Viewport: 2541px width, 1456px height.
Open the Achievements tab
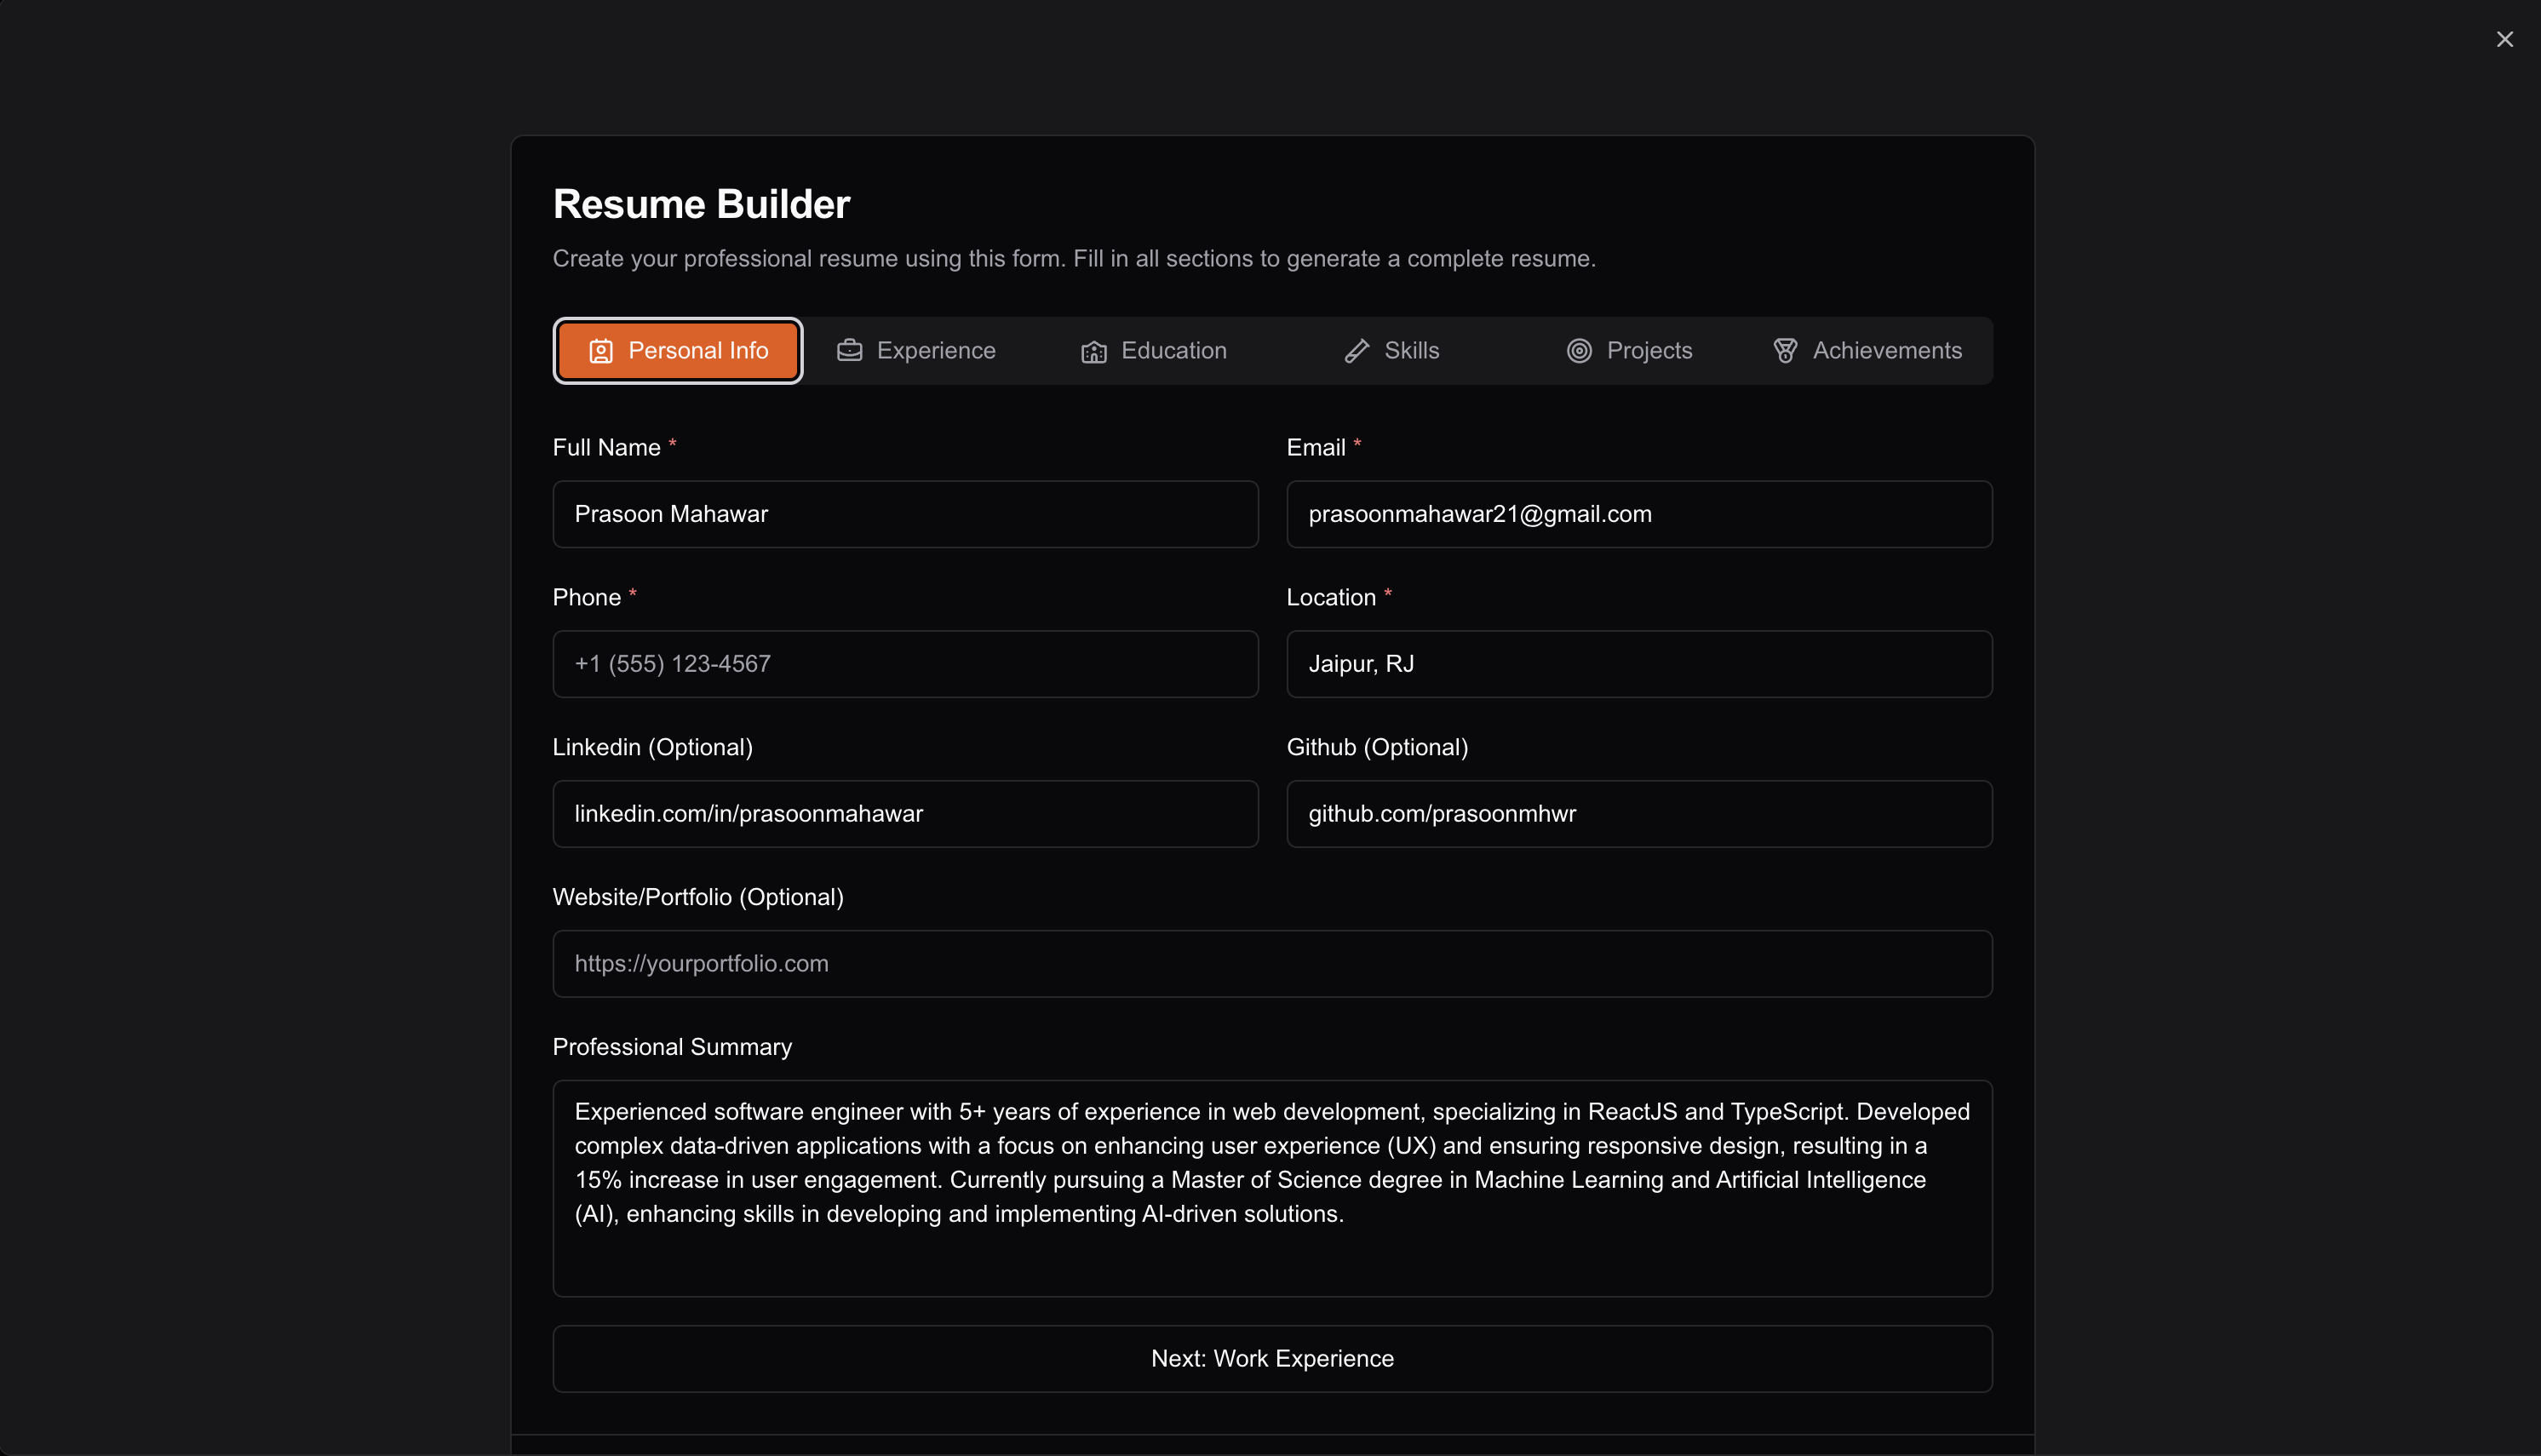(1867, 351)
